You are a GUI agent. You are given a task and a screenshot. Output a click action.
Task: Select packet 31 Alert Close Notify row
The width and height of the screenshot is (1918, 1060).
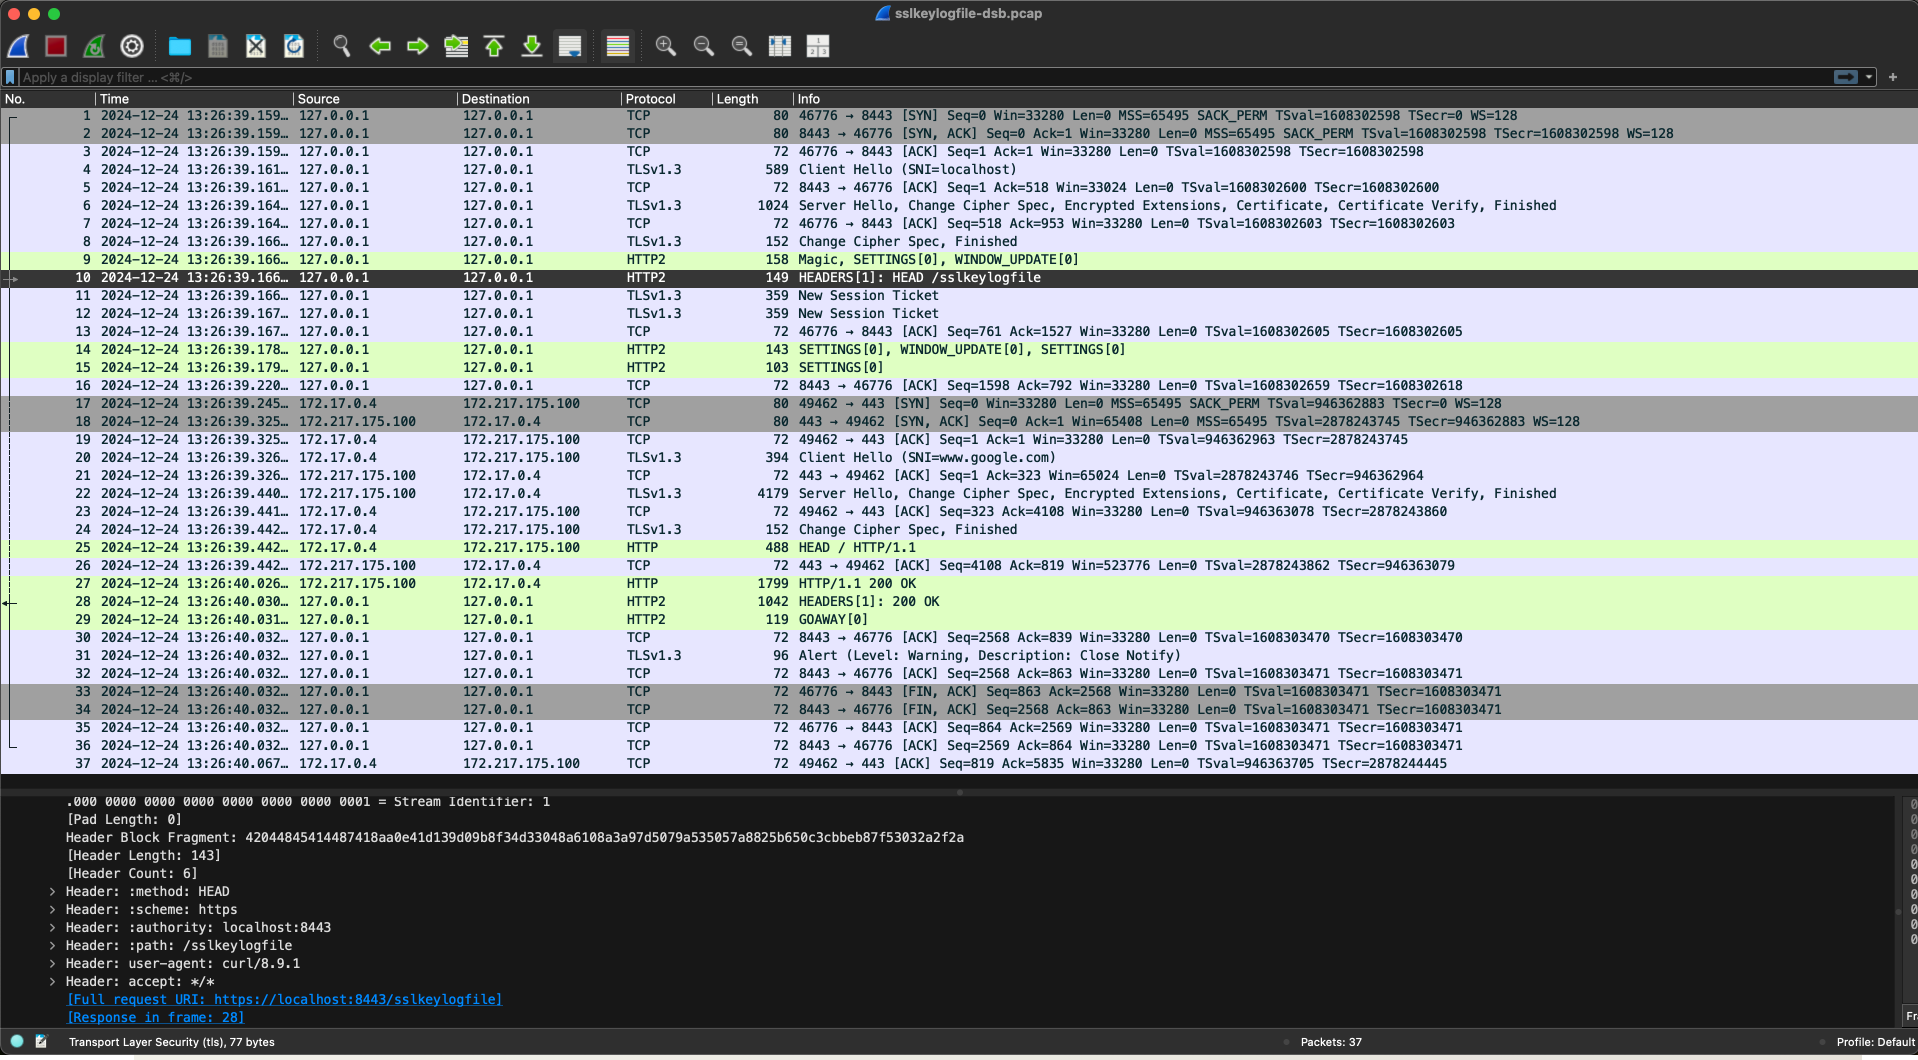coord(959,655)
